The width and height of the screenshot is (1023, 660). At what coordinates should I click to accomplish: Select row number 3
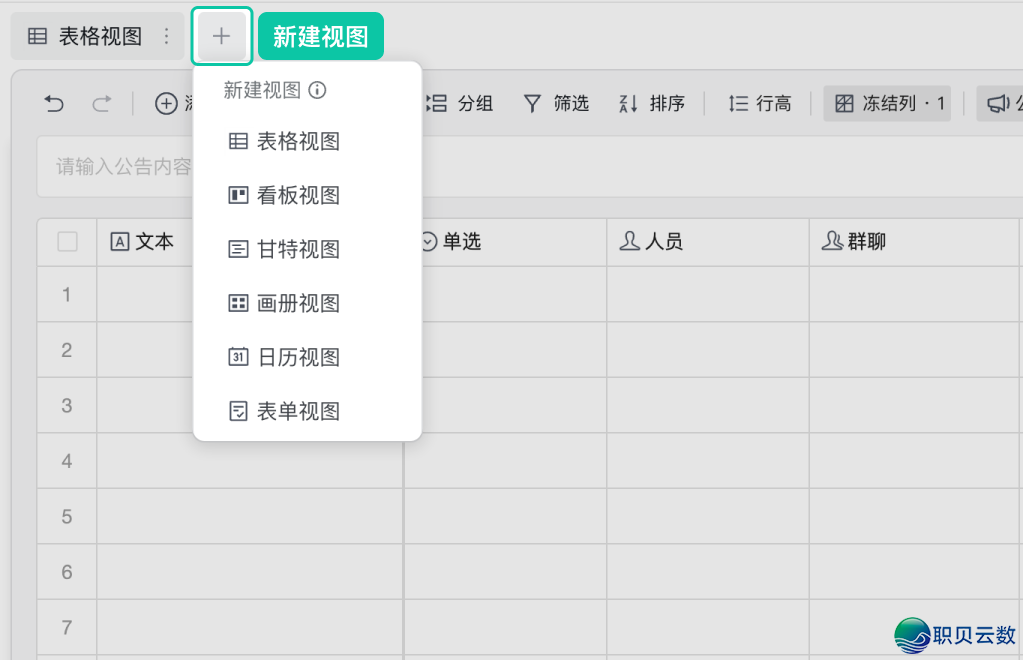67,406
